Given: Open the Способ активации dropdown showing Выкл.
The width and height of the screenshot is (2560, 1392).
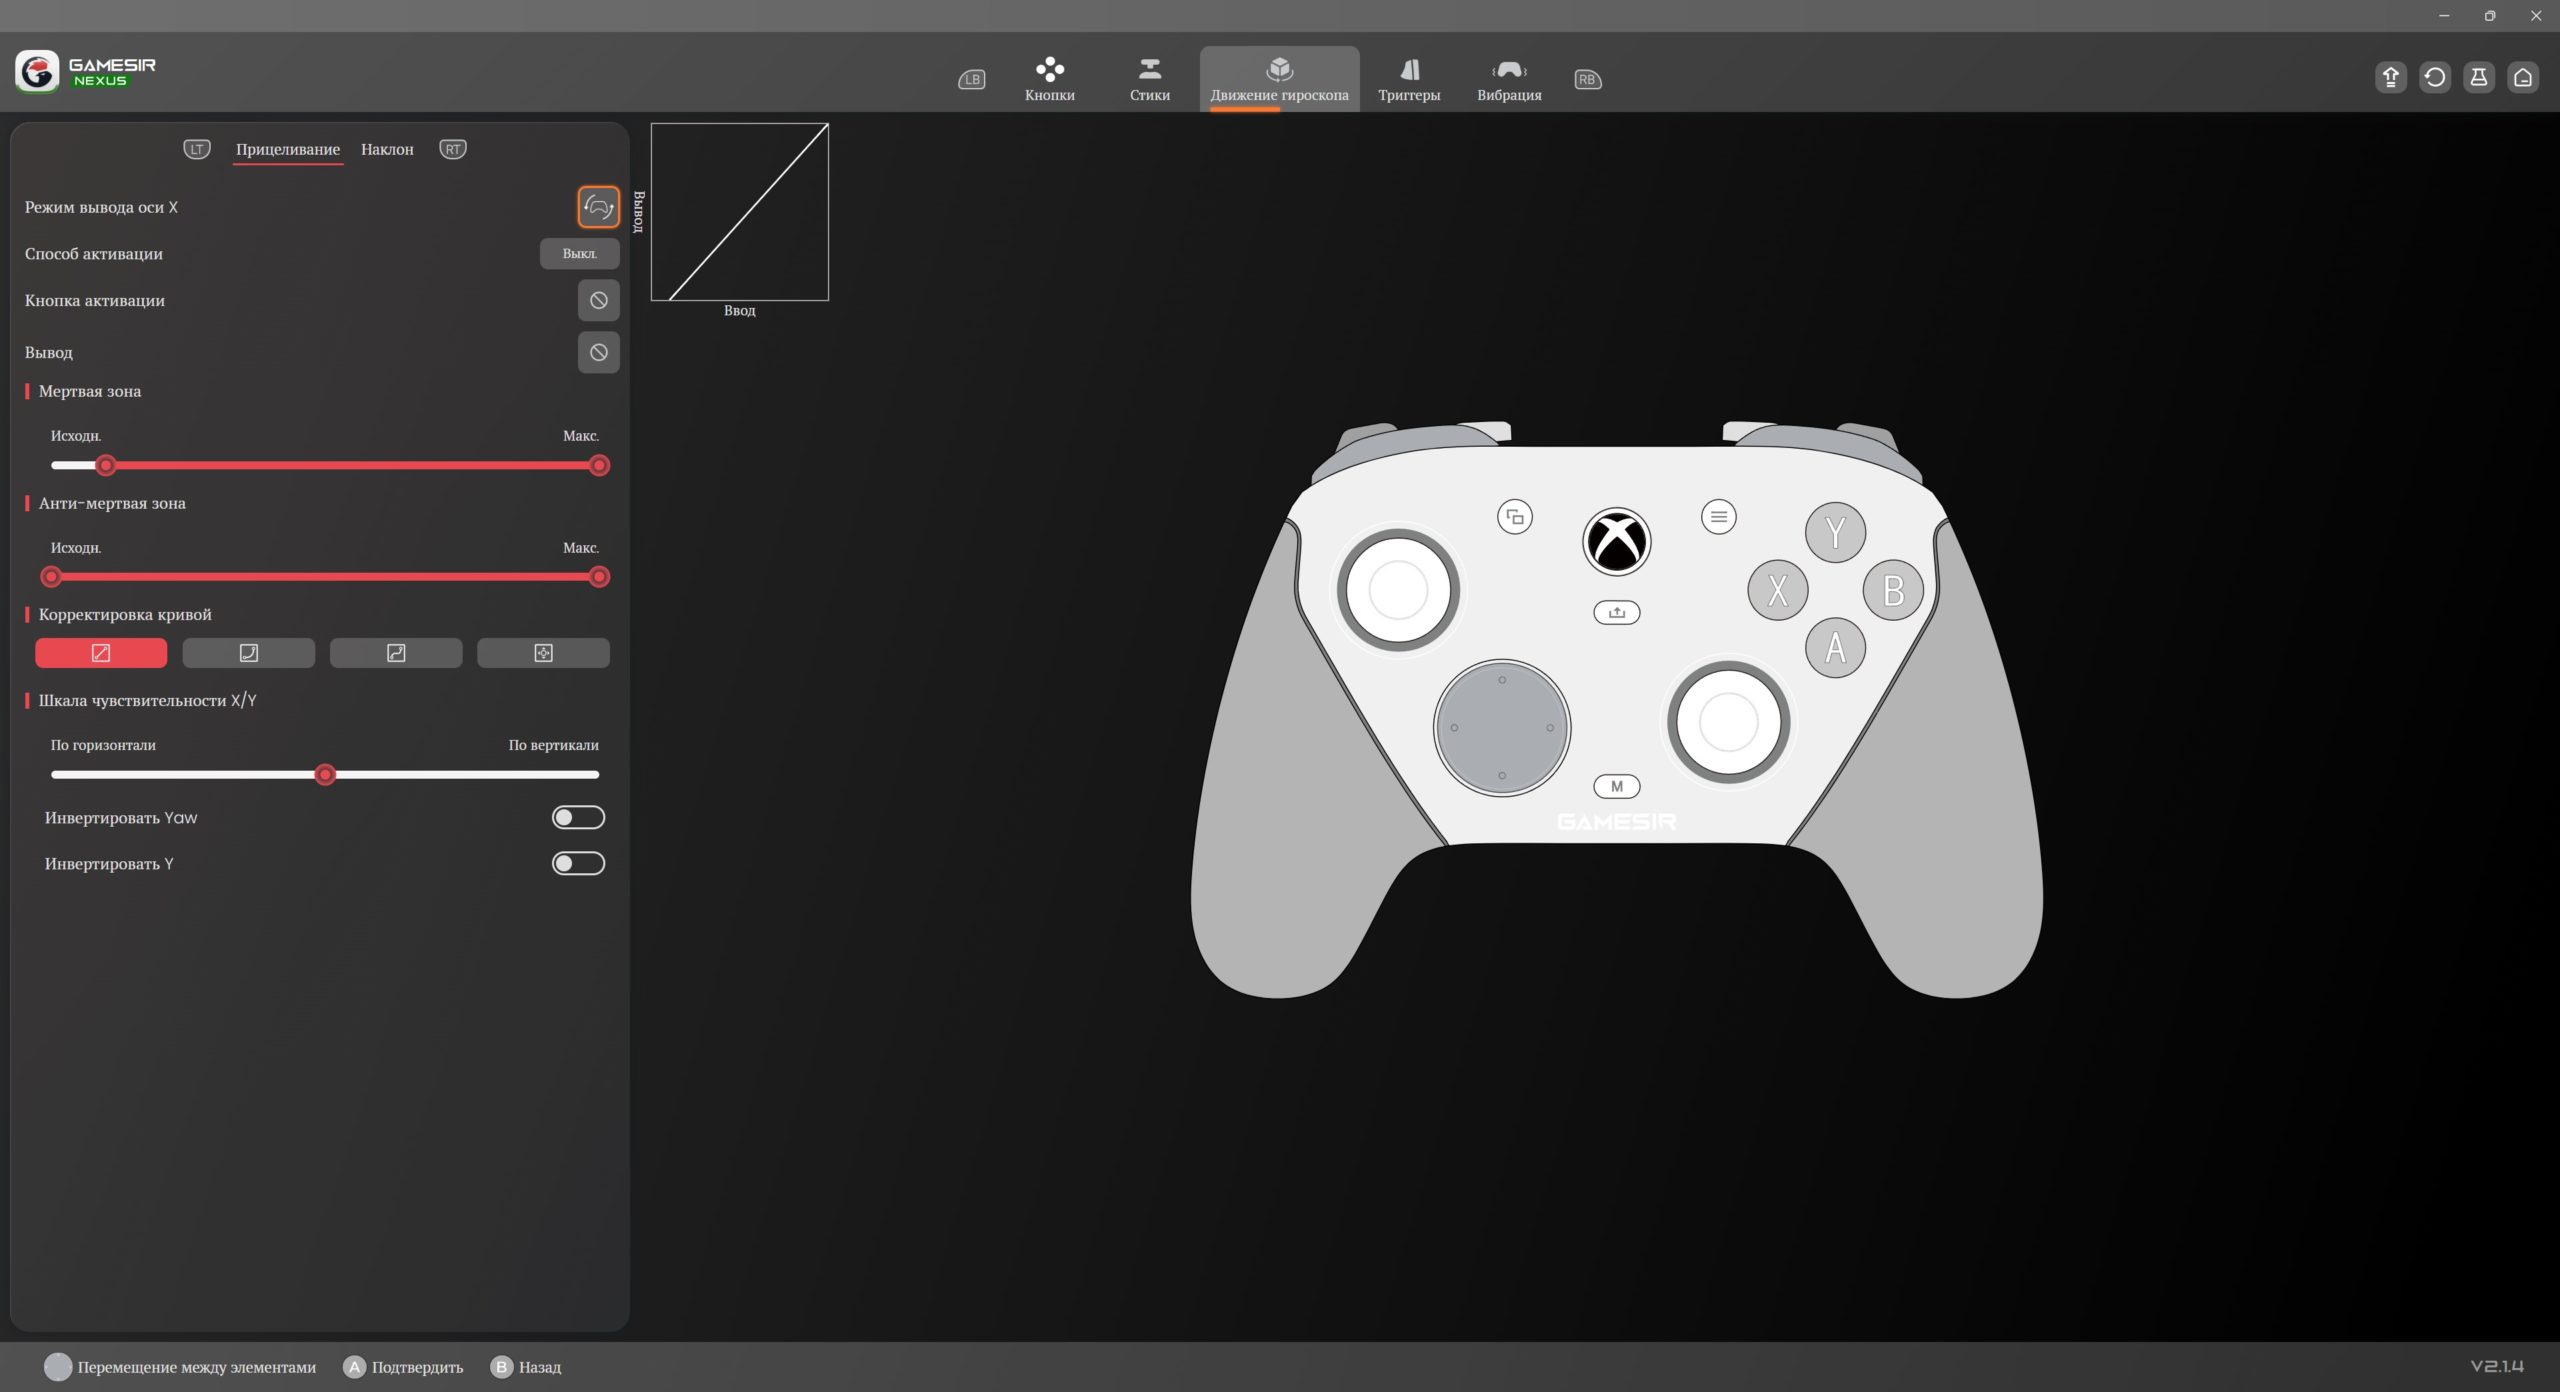Looking at the screenshot, I should [579, 254].
